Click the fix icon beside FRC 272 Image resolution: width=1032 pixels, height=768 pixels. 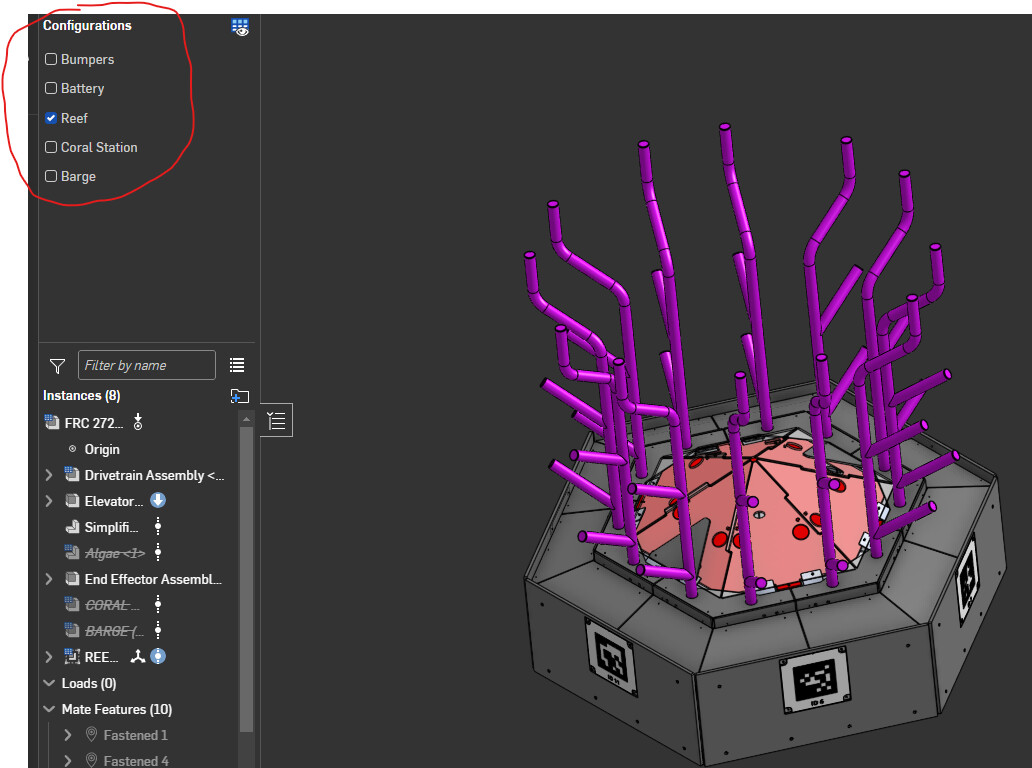(x=138, y=422)
